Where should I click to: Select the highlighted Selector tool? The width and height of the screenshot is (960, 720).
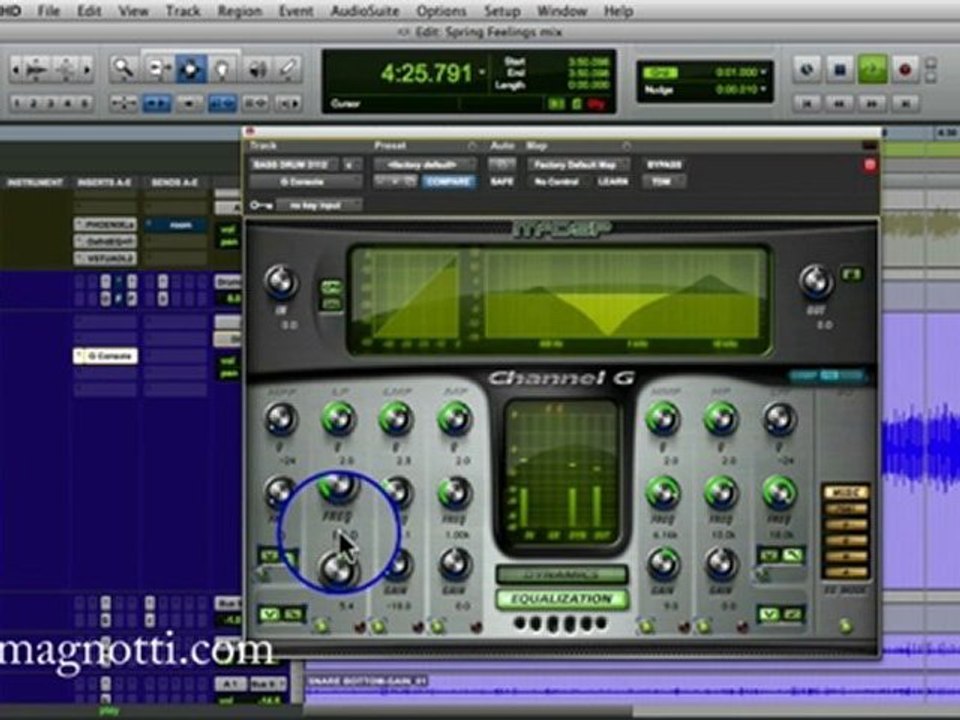click(x=191, y=69)
